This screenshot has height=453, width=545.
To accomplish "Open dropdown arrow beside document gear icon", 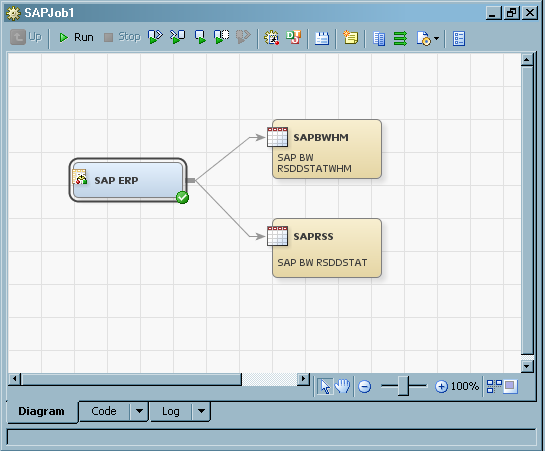I will click(x=436, y=39).
